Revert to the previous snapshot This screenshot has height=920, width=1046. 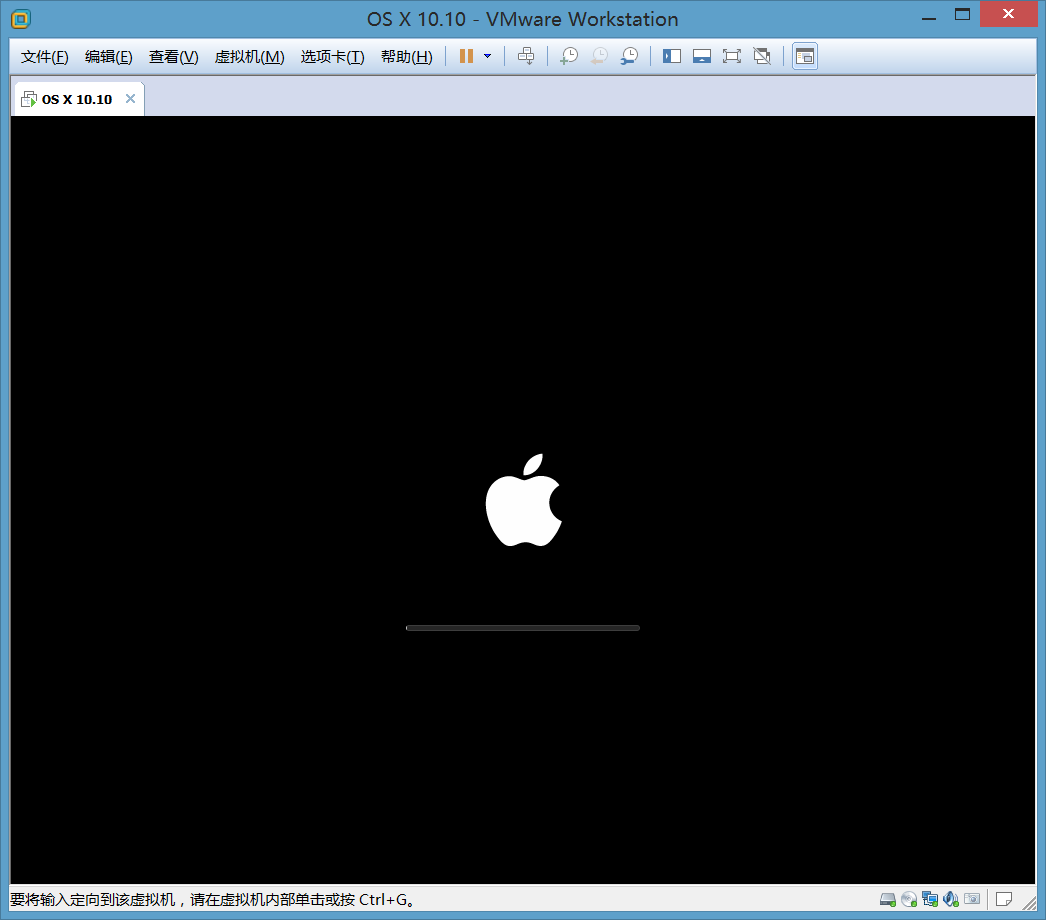pyautogui.click(x=599, y=56)
